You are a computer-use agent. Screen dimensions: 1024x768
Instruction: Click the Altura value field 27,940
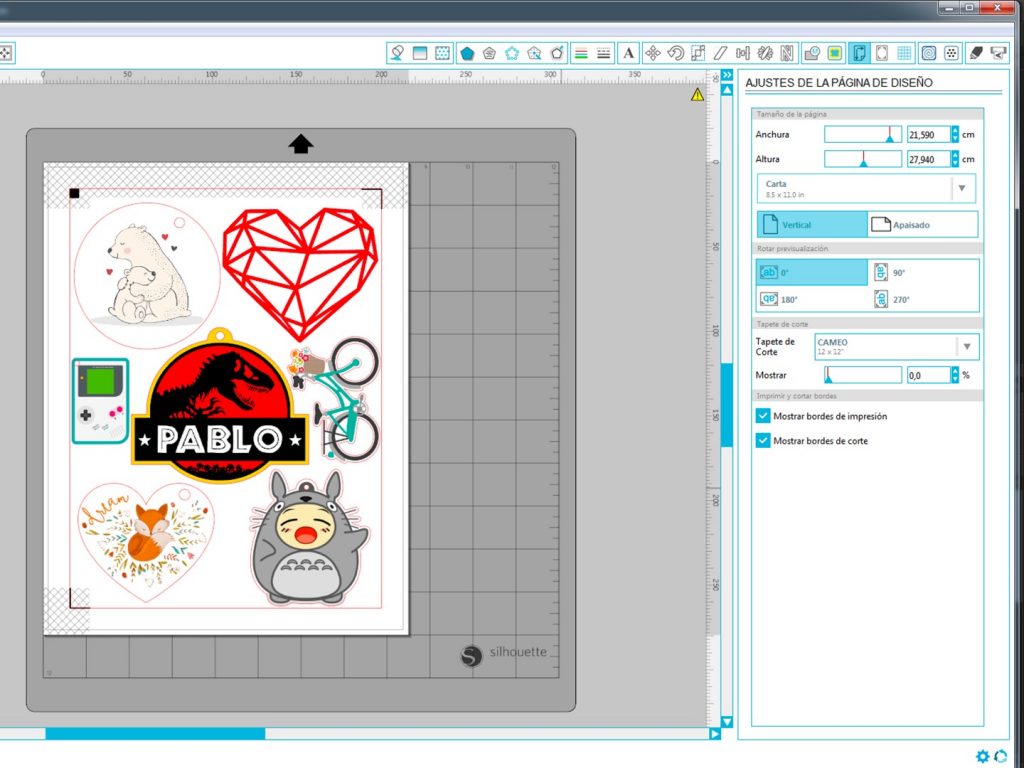pyautogui.click(x=928, y=159)
